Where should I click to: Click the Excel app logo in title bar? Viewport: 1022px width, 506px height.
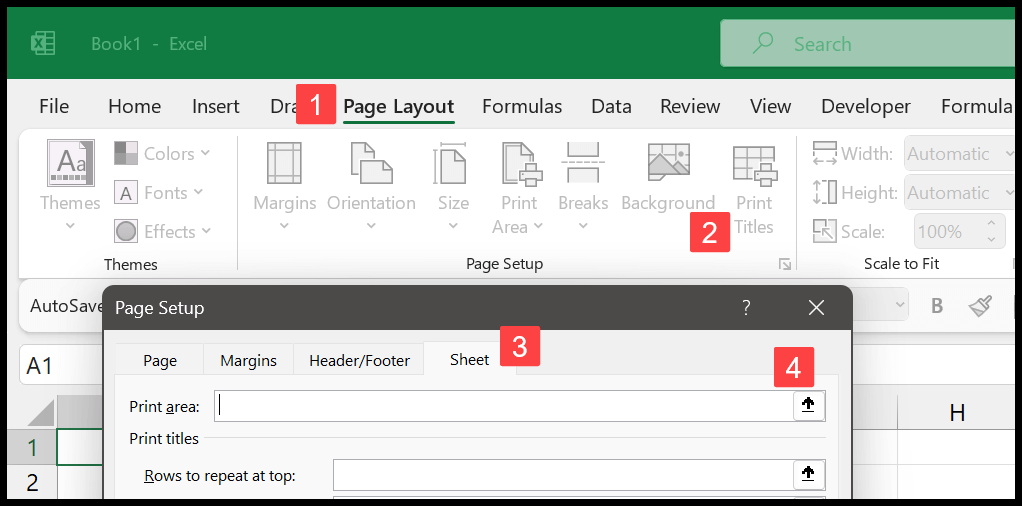tap(43, 44)
